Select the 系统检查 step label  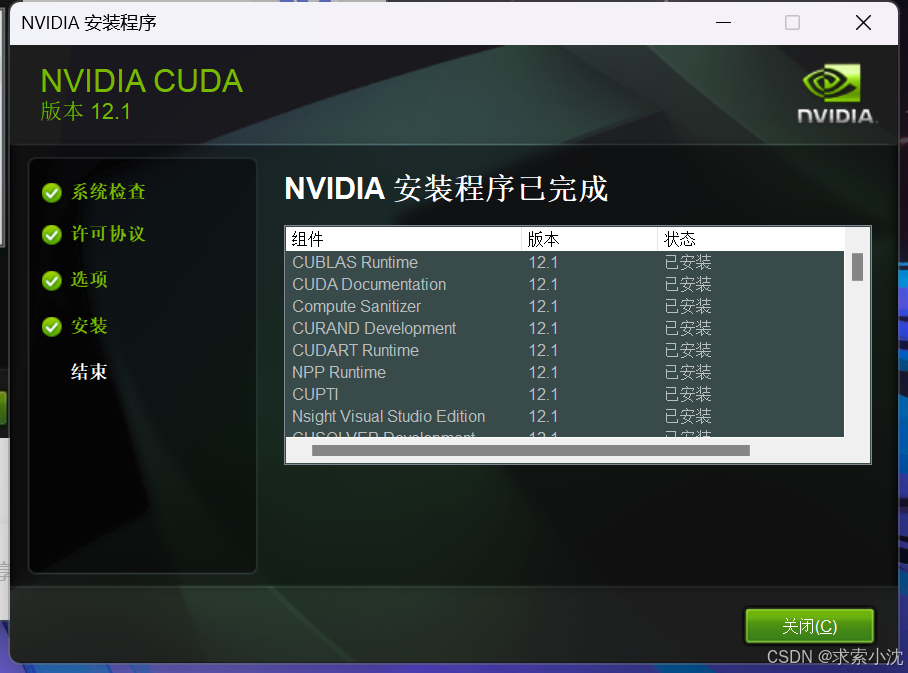click(108, 192)
